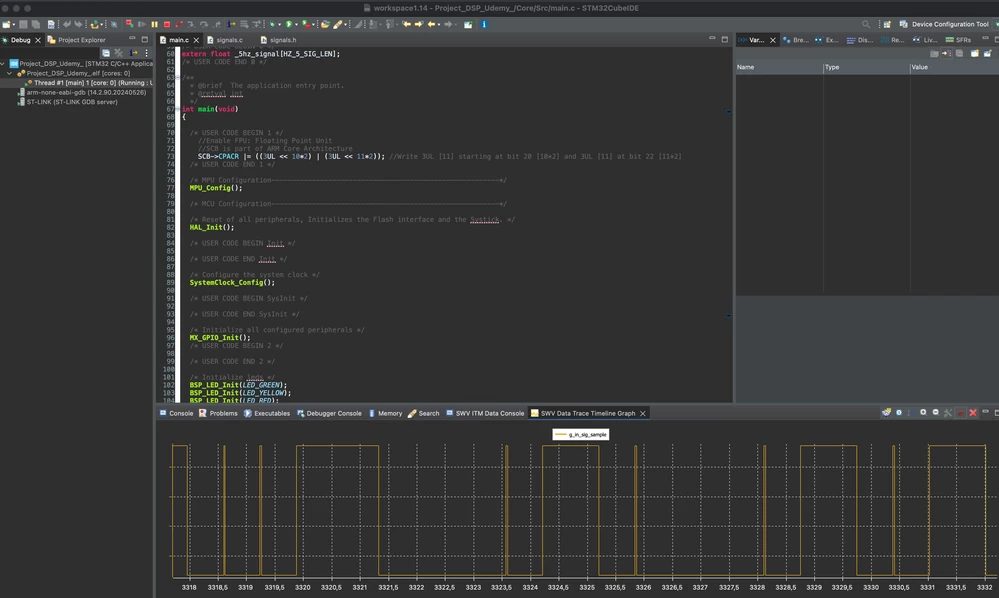Click the Suspend (pause) debug button
This screenshot has height=598, width=999.
tap(154, 24)
